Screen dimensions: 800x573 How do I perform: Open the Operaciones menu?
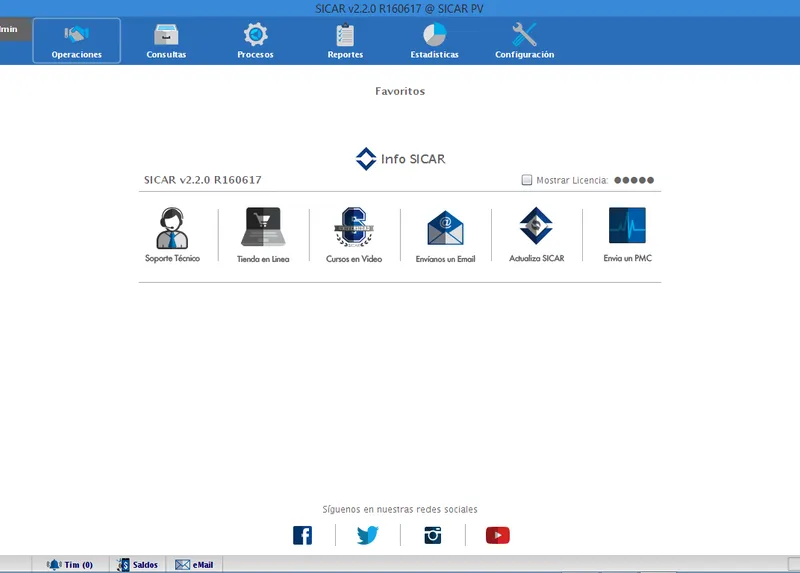[x=77, y=41]
